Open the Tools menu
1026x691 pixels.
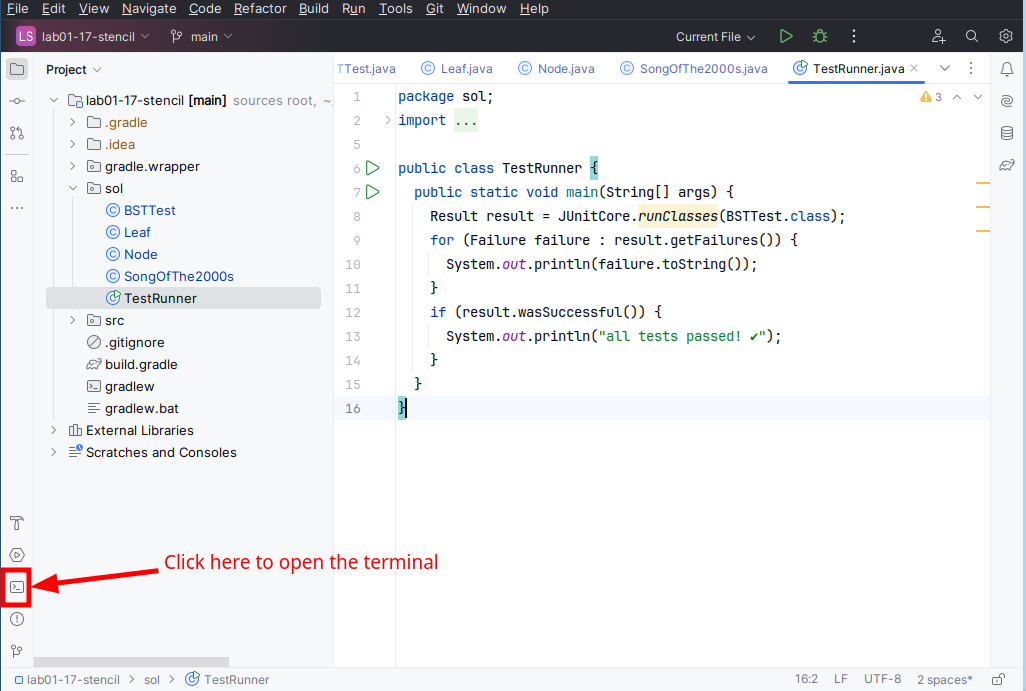coord(395,9)
